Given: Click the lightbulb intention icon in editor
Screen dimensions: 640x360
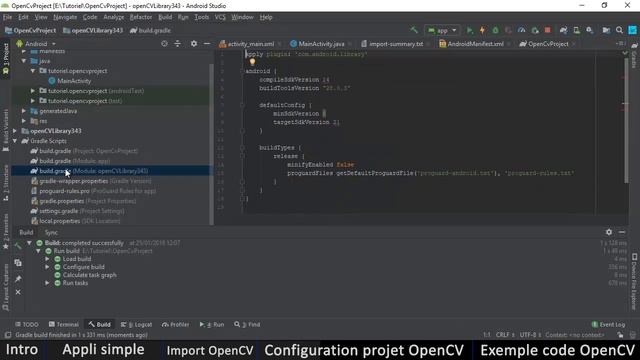Looking at the screenshot, I should pyautogui.click(x=252, y=62).
